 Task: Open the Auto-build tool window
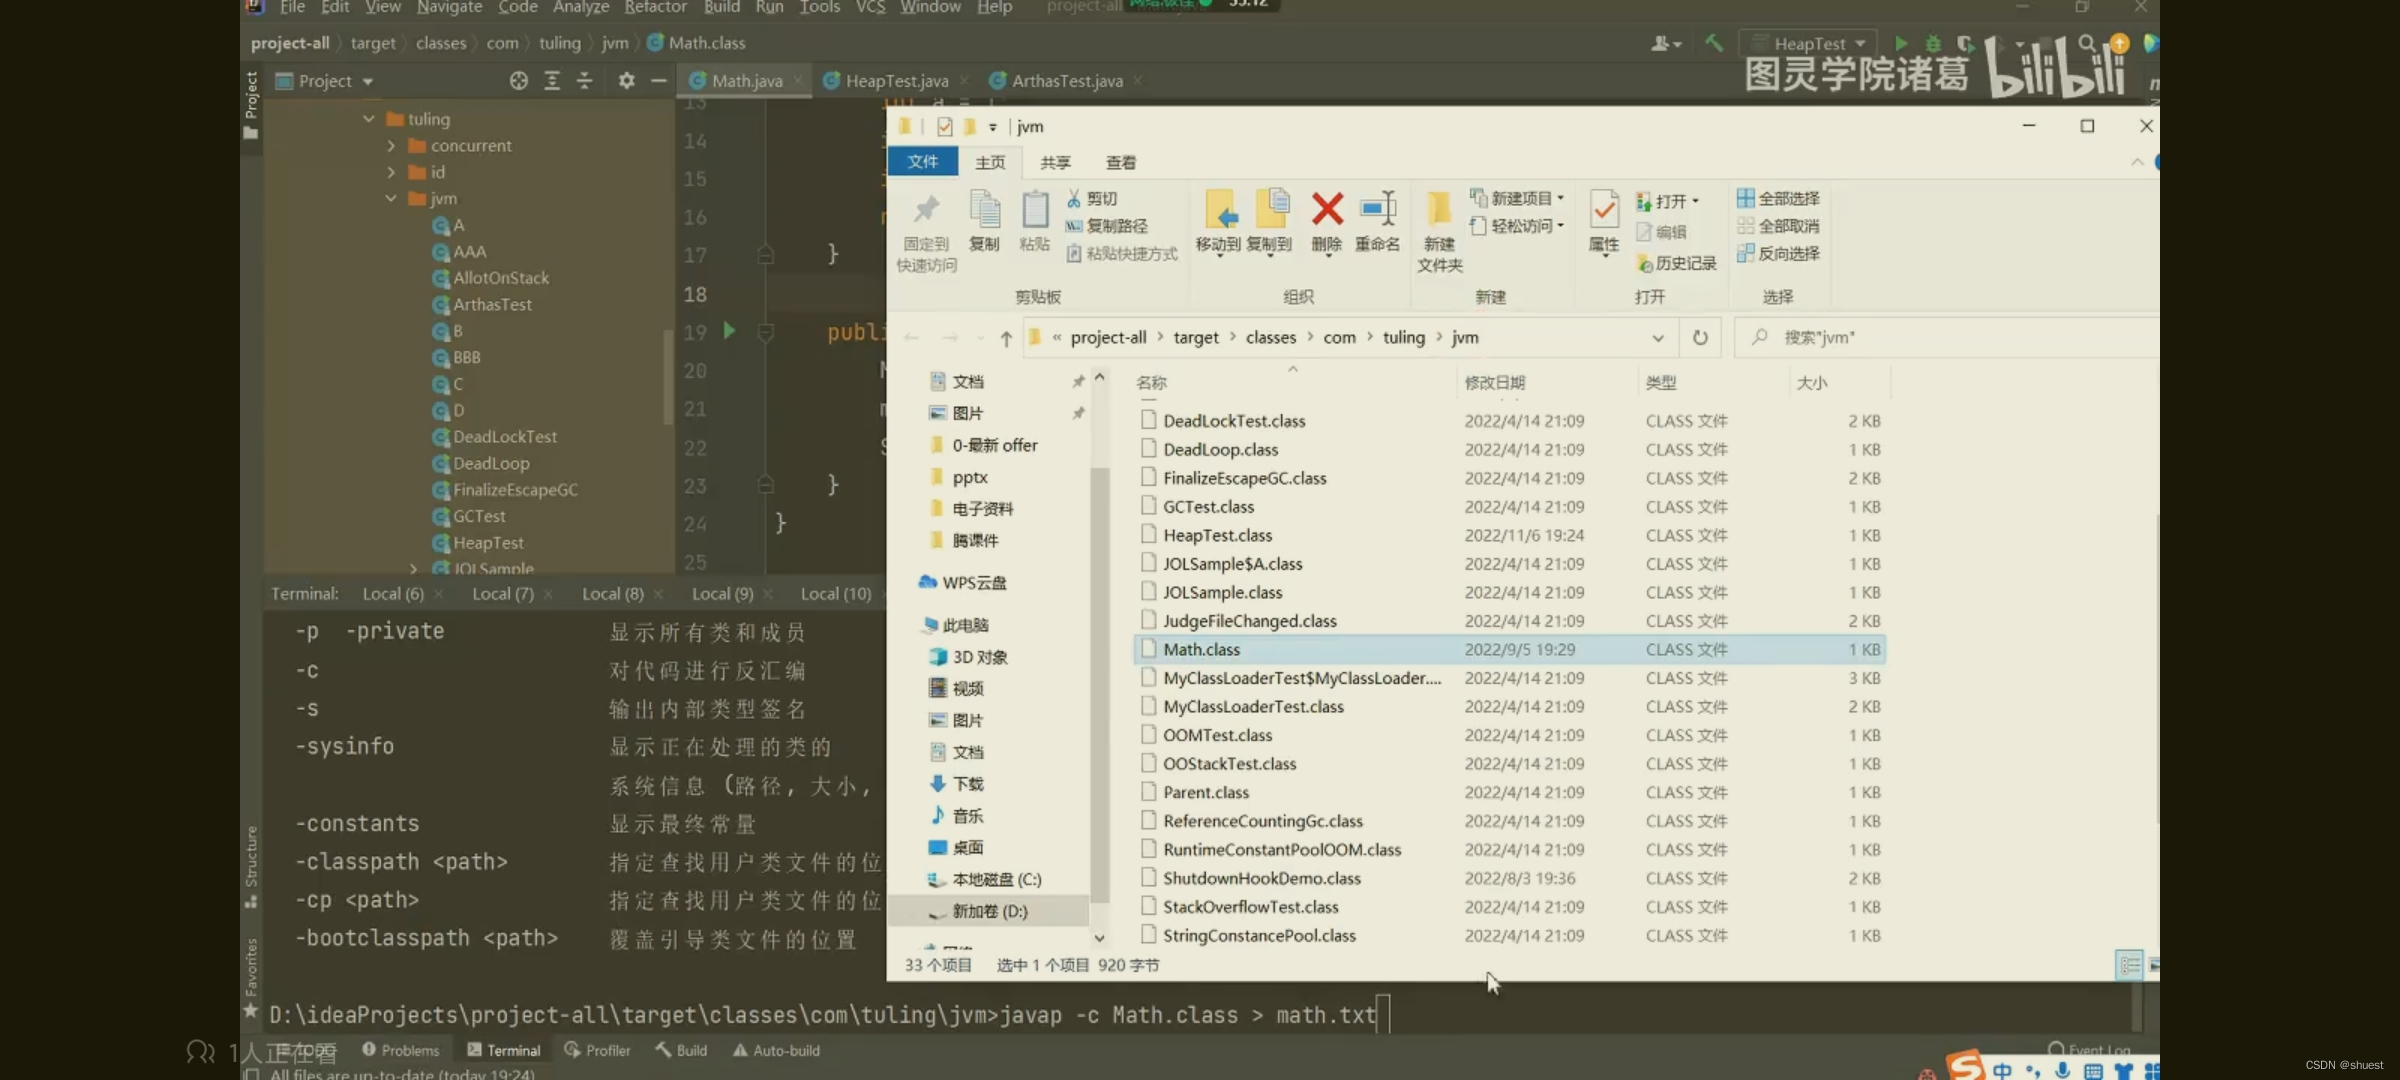776,1050
